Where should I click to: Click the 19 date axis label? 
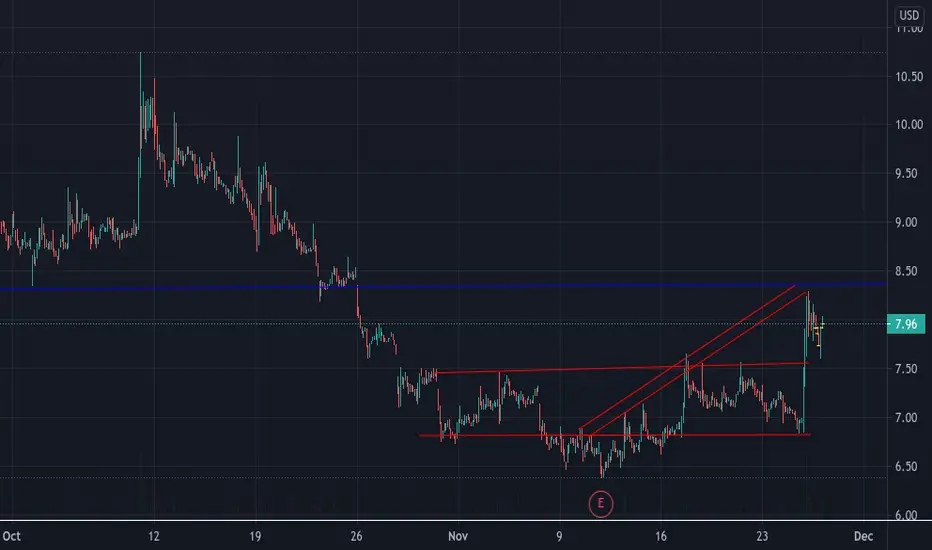tap(255, 536)
